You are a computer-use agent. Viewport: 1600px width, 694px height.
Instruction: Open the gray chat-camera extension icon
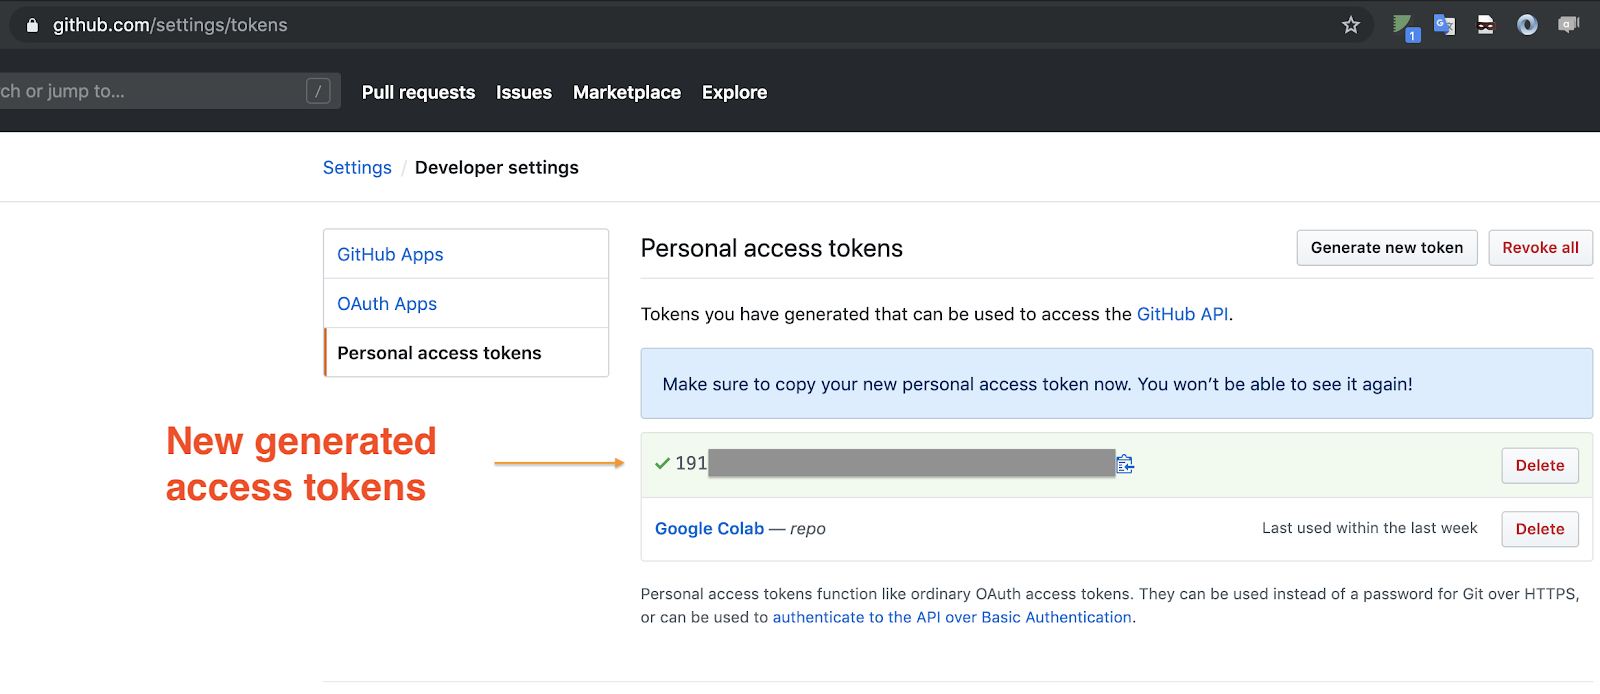(x=1568, y=25)
